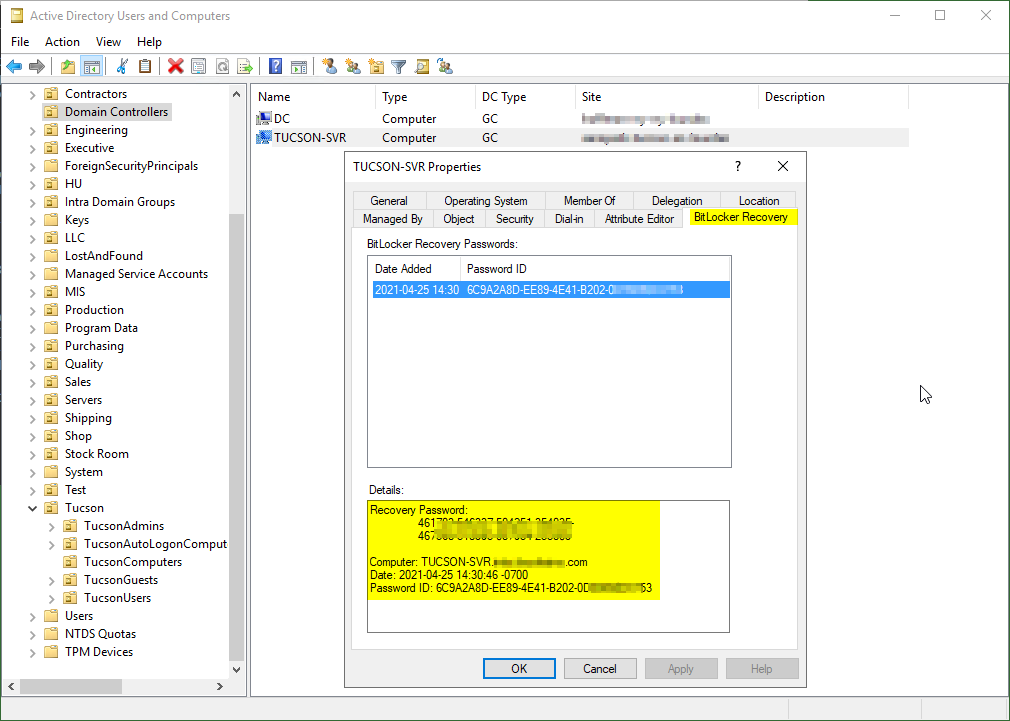Click the dialog's question mark help button

tap(738, 166)
